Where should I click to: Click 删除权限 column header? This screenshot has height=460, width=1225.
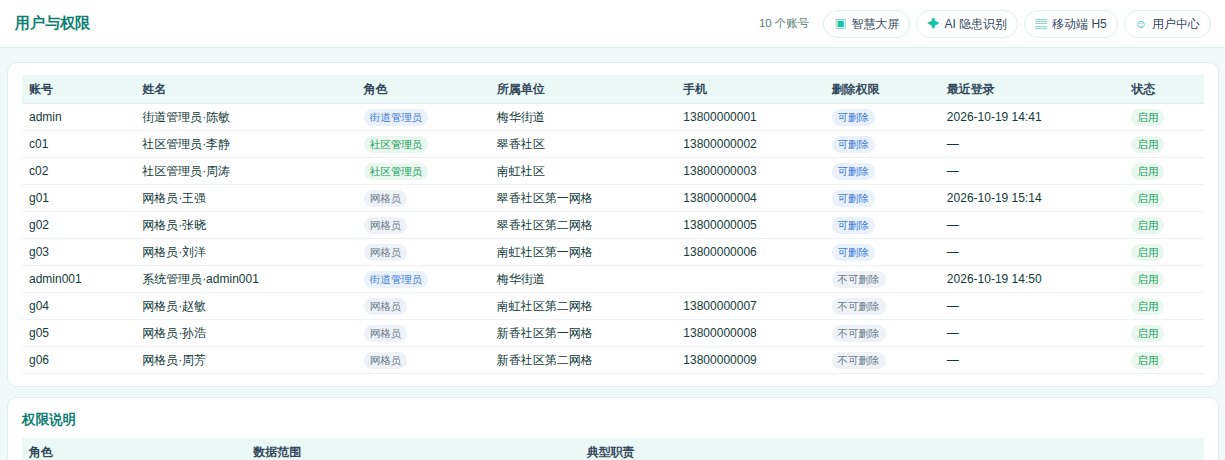855,90
